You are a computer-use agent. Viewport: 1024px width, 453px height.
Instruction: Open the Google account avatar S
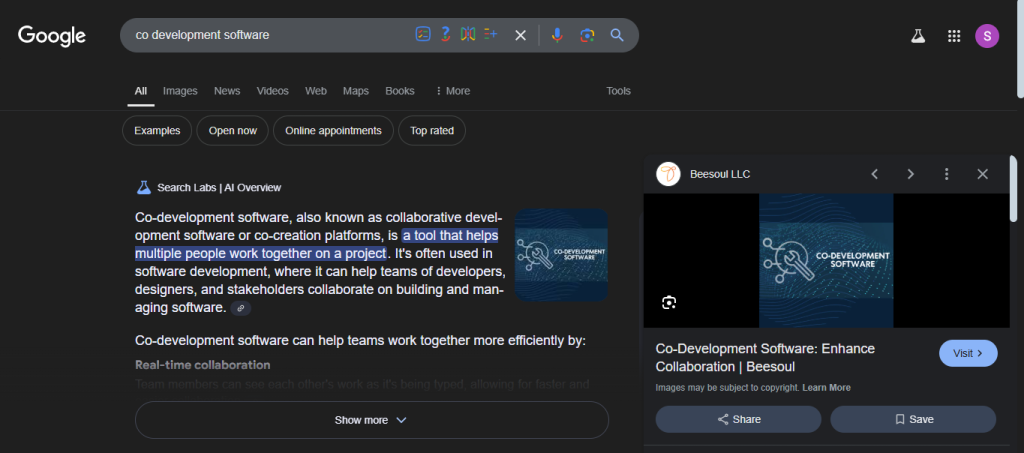point(987,36)
